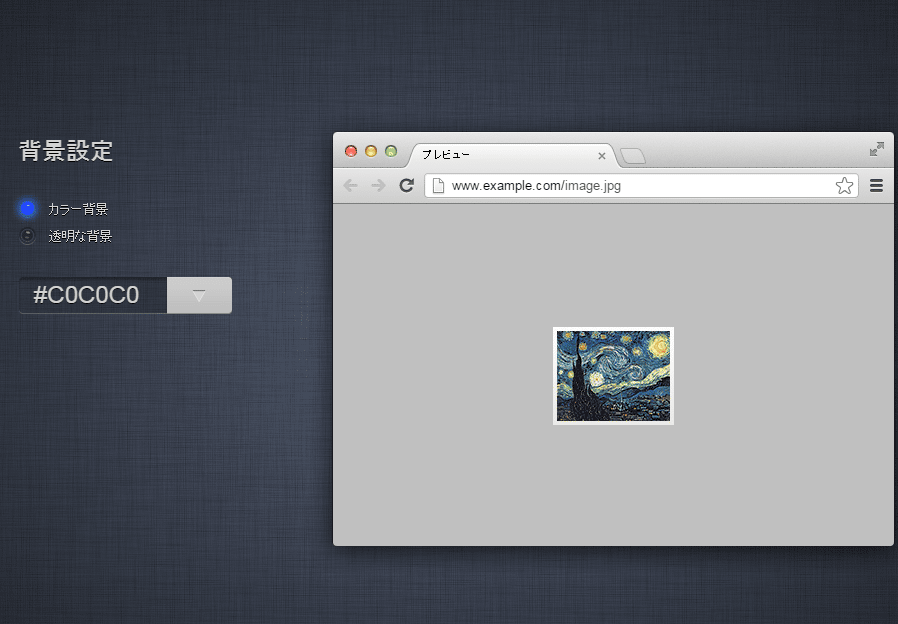Select the プレビュー tab

click(513, 155)
